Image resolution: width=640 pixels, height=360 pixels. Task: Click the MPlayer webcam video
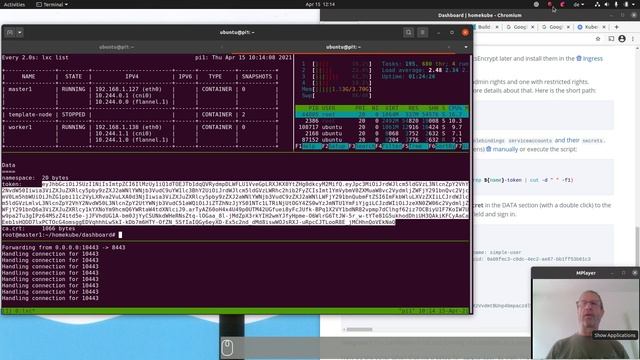coord(585,319)
